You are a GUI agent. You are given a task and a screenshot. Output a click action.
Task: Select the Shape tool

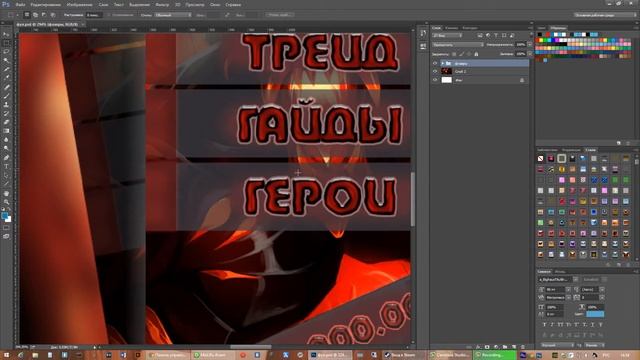[x=6, y=184]
